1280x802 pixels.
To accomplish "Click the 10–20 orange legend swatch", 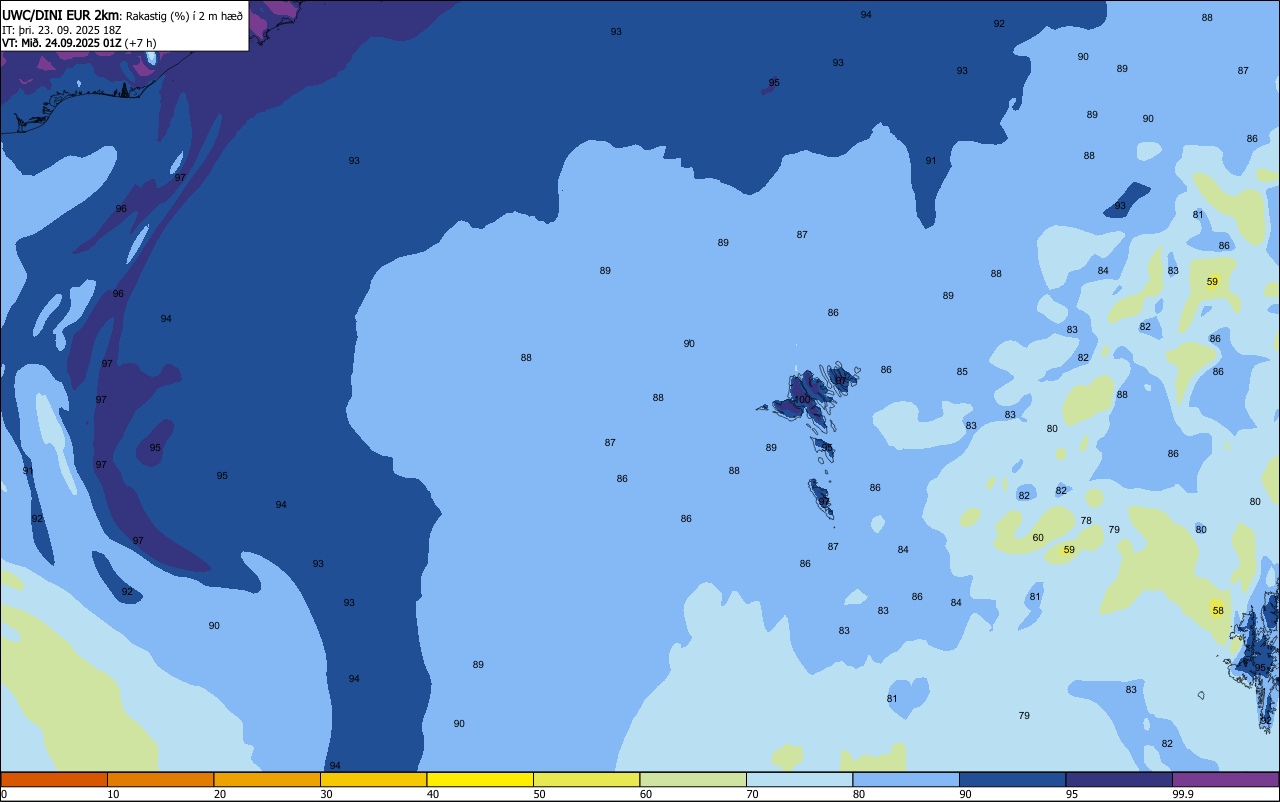I will [160, 779].
